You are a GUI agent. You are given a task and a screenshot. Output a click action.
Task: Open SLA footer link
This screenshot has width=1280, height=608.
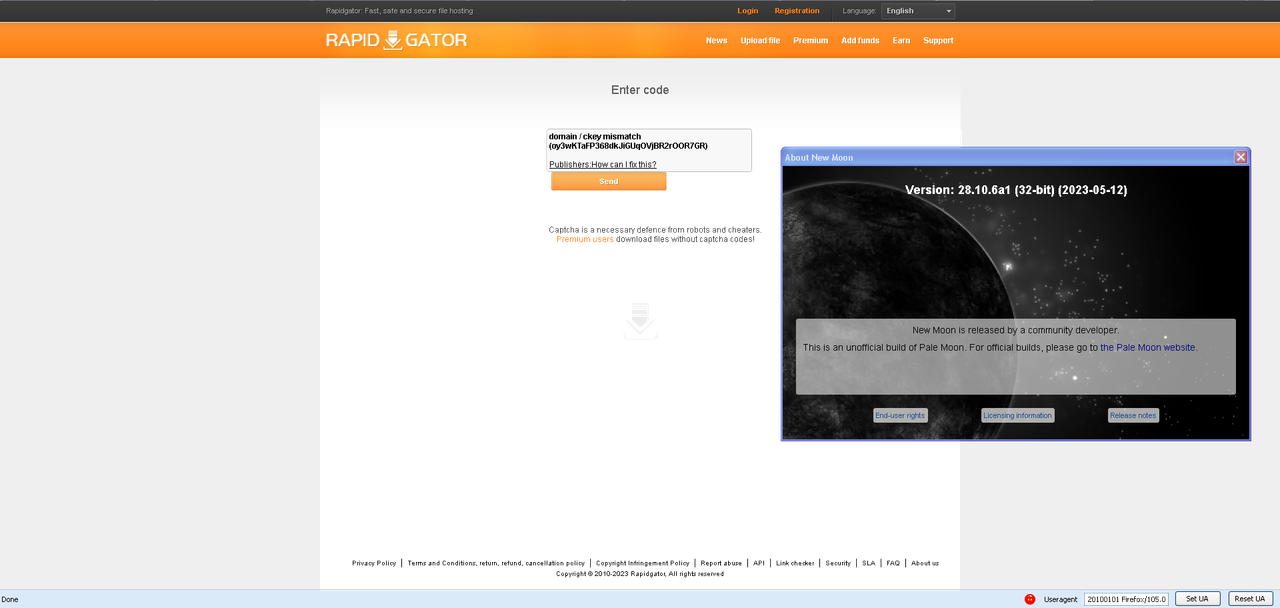[x=868, y=563]
